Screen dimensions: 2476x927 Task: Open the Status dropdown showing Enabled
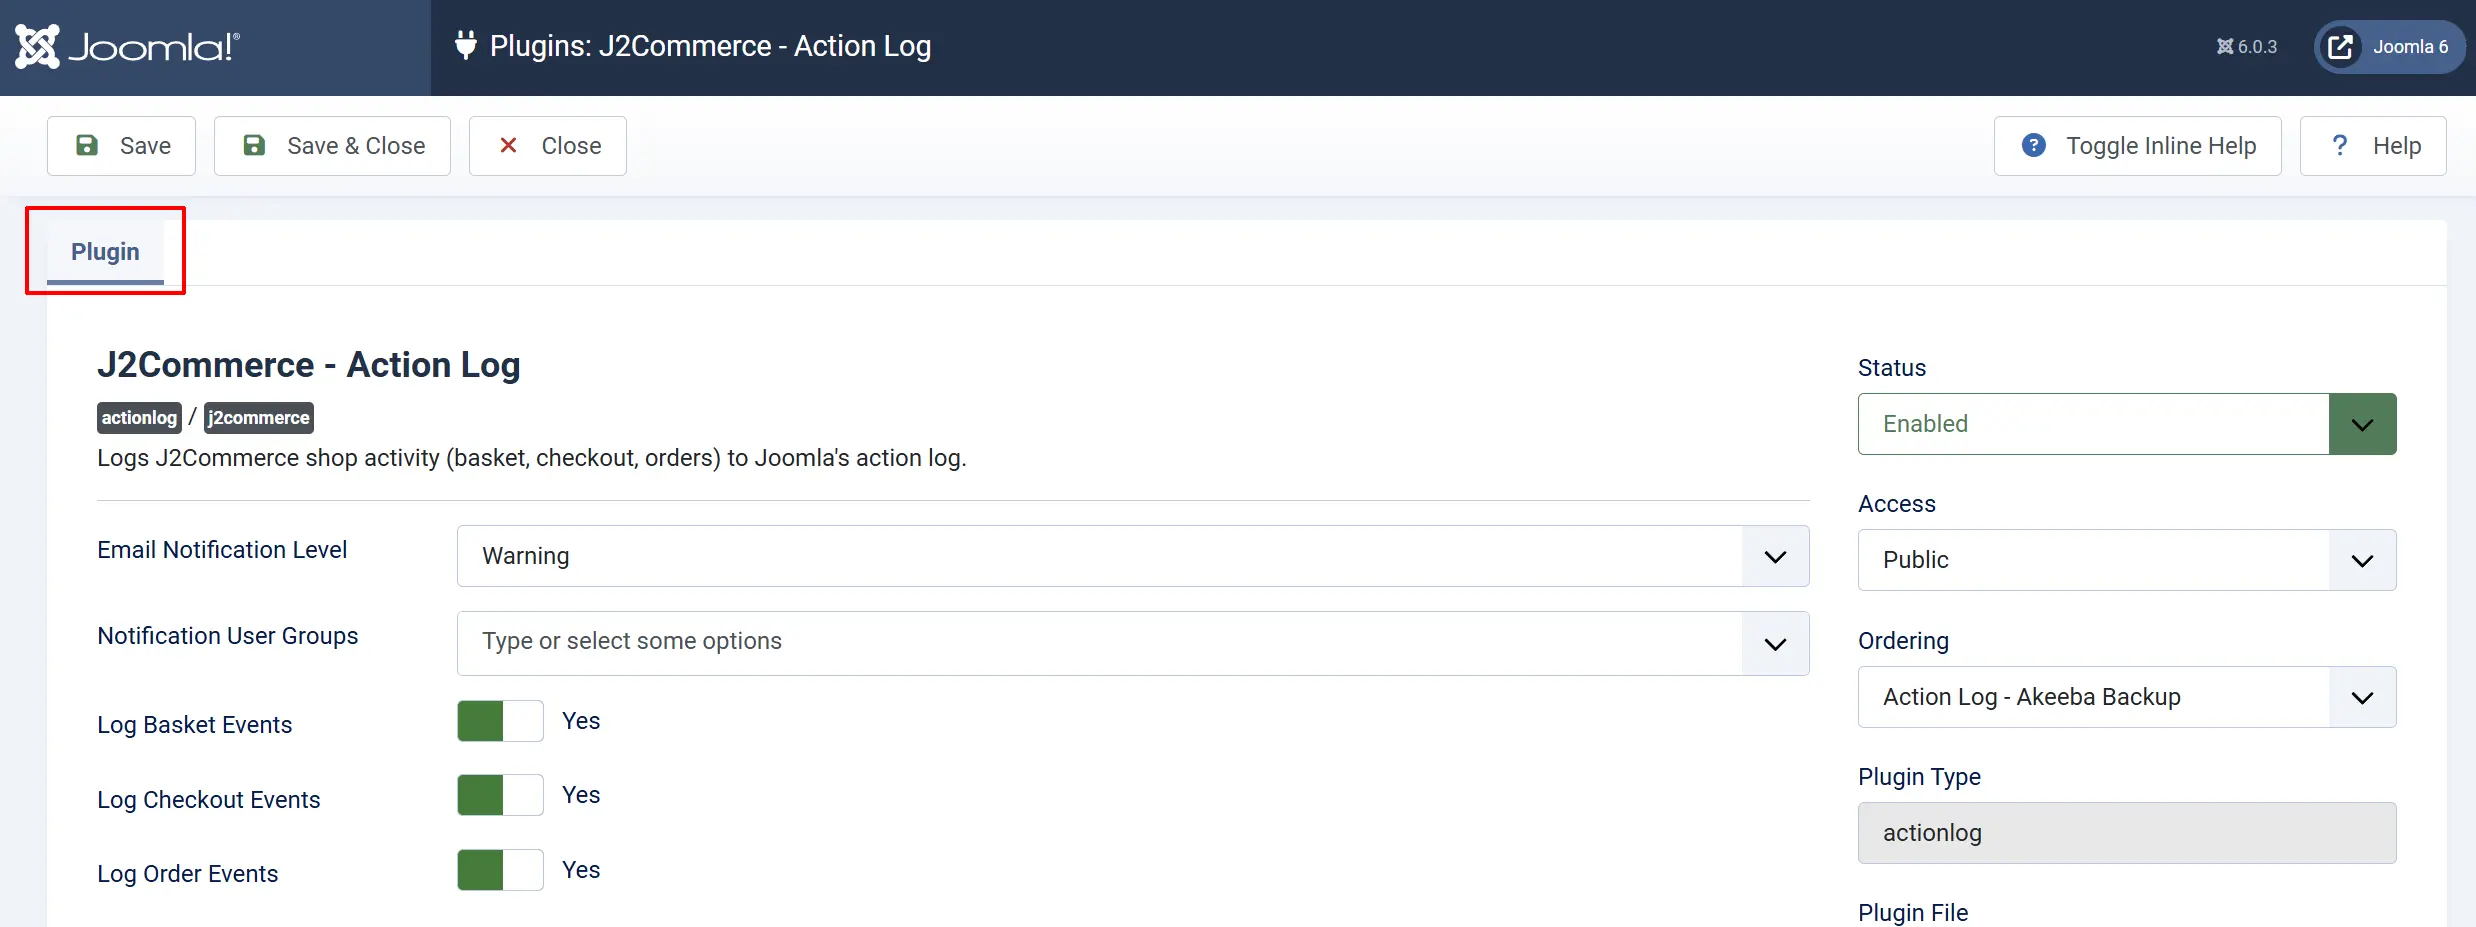(x=2127, y=424)
